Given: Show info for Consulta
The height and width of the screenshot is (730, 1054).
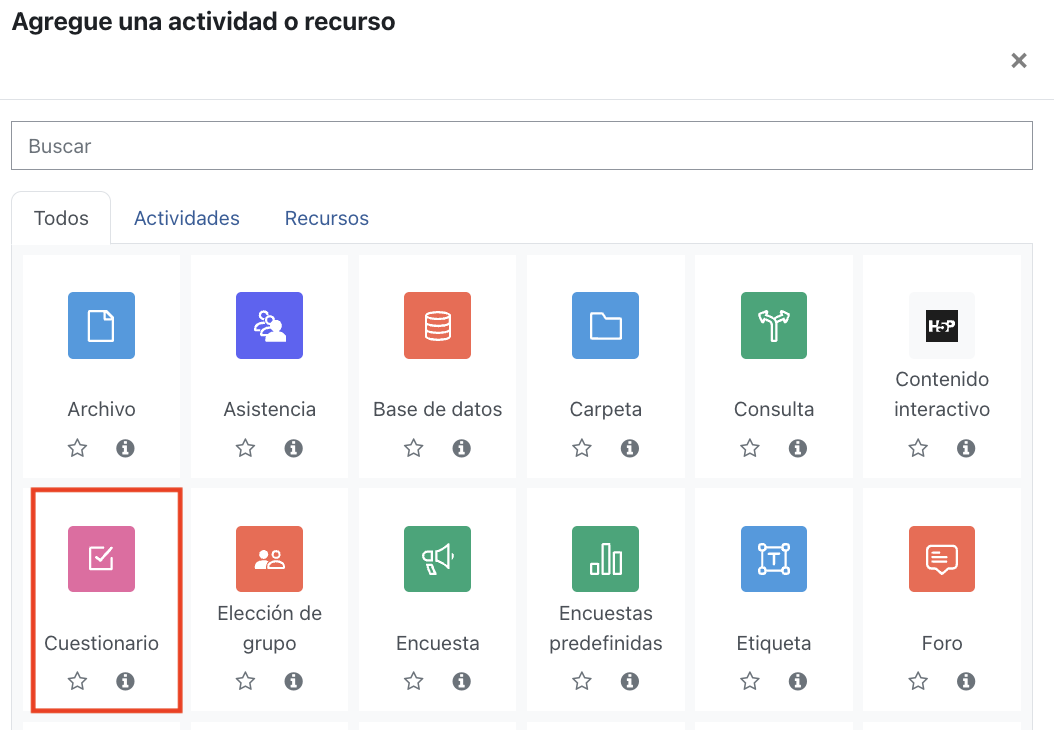Looking at the screenshot, I should 797,448.
